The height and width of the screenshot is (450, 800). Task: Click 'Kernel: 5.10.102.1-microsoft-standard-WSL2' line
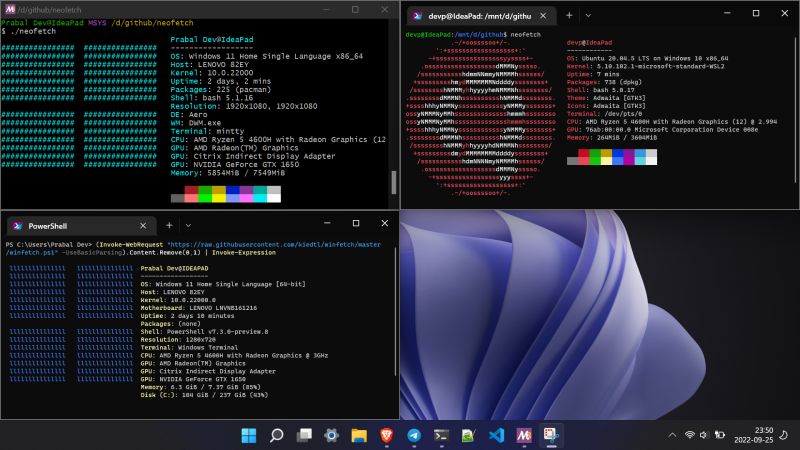point(645,66)
